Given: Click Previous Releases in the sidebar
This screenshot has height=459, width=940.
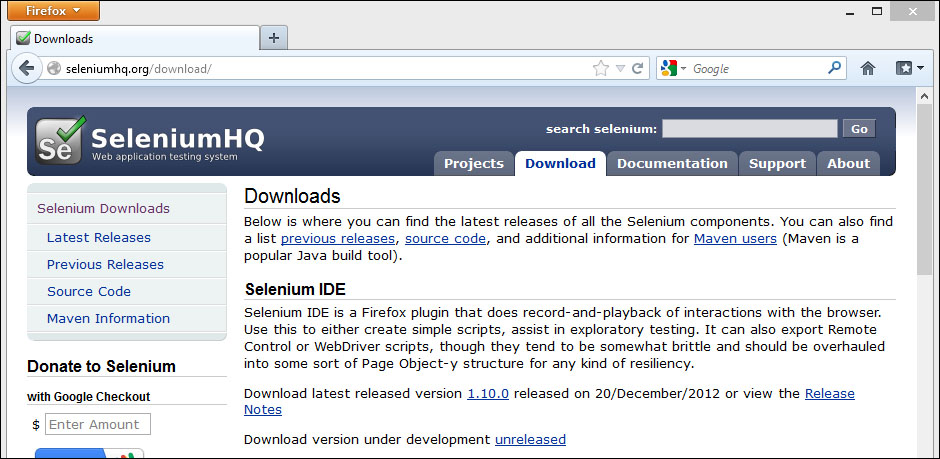Looking at the screenshot, I should [x=105, y=265].
